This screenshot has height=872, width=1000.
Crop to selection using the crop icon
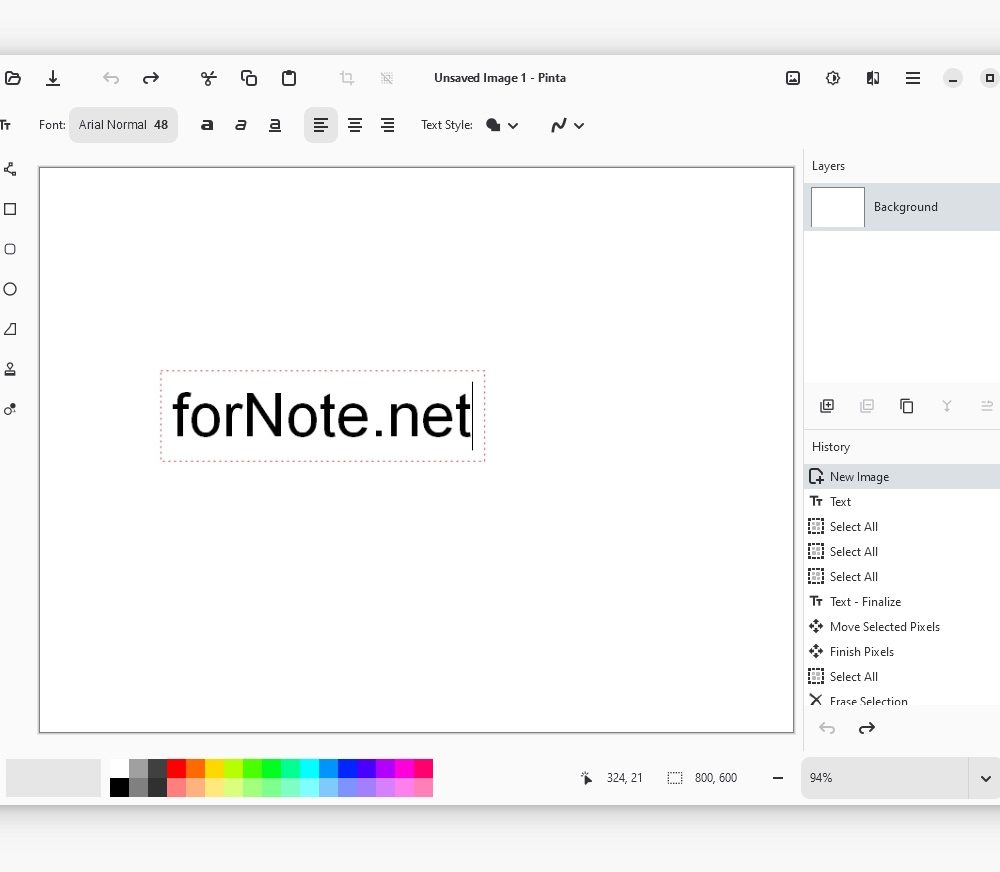click(x=346, y=78)
